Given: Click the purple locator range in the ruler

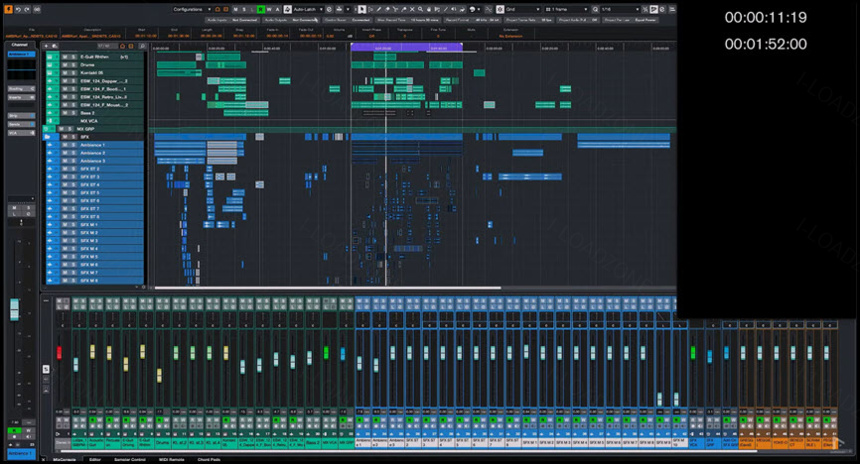Looking at the screenshot, I should [x=406, y=47].
